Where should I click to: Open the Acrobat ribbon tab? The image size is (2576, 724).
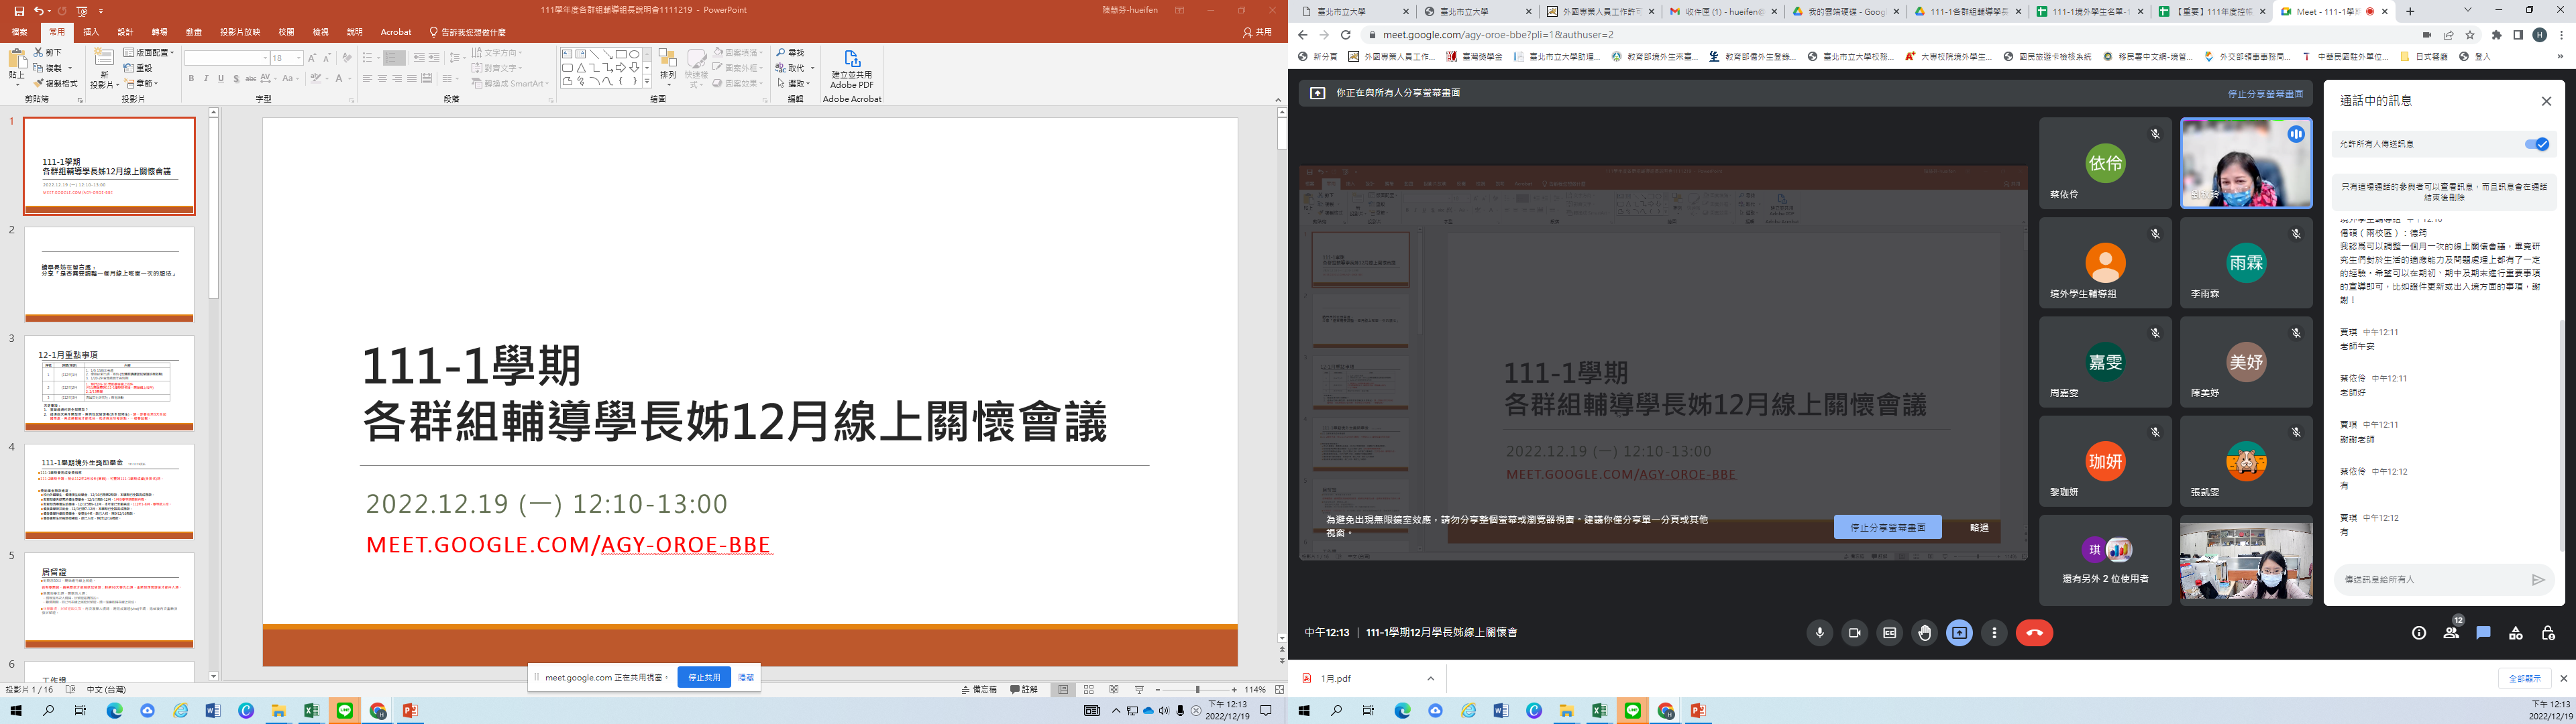396,32
